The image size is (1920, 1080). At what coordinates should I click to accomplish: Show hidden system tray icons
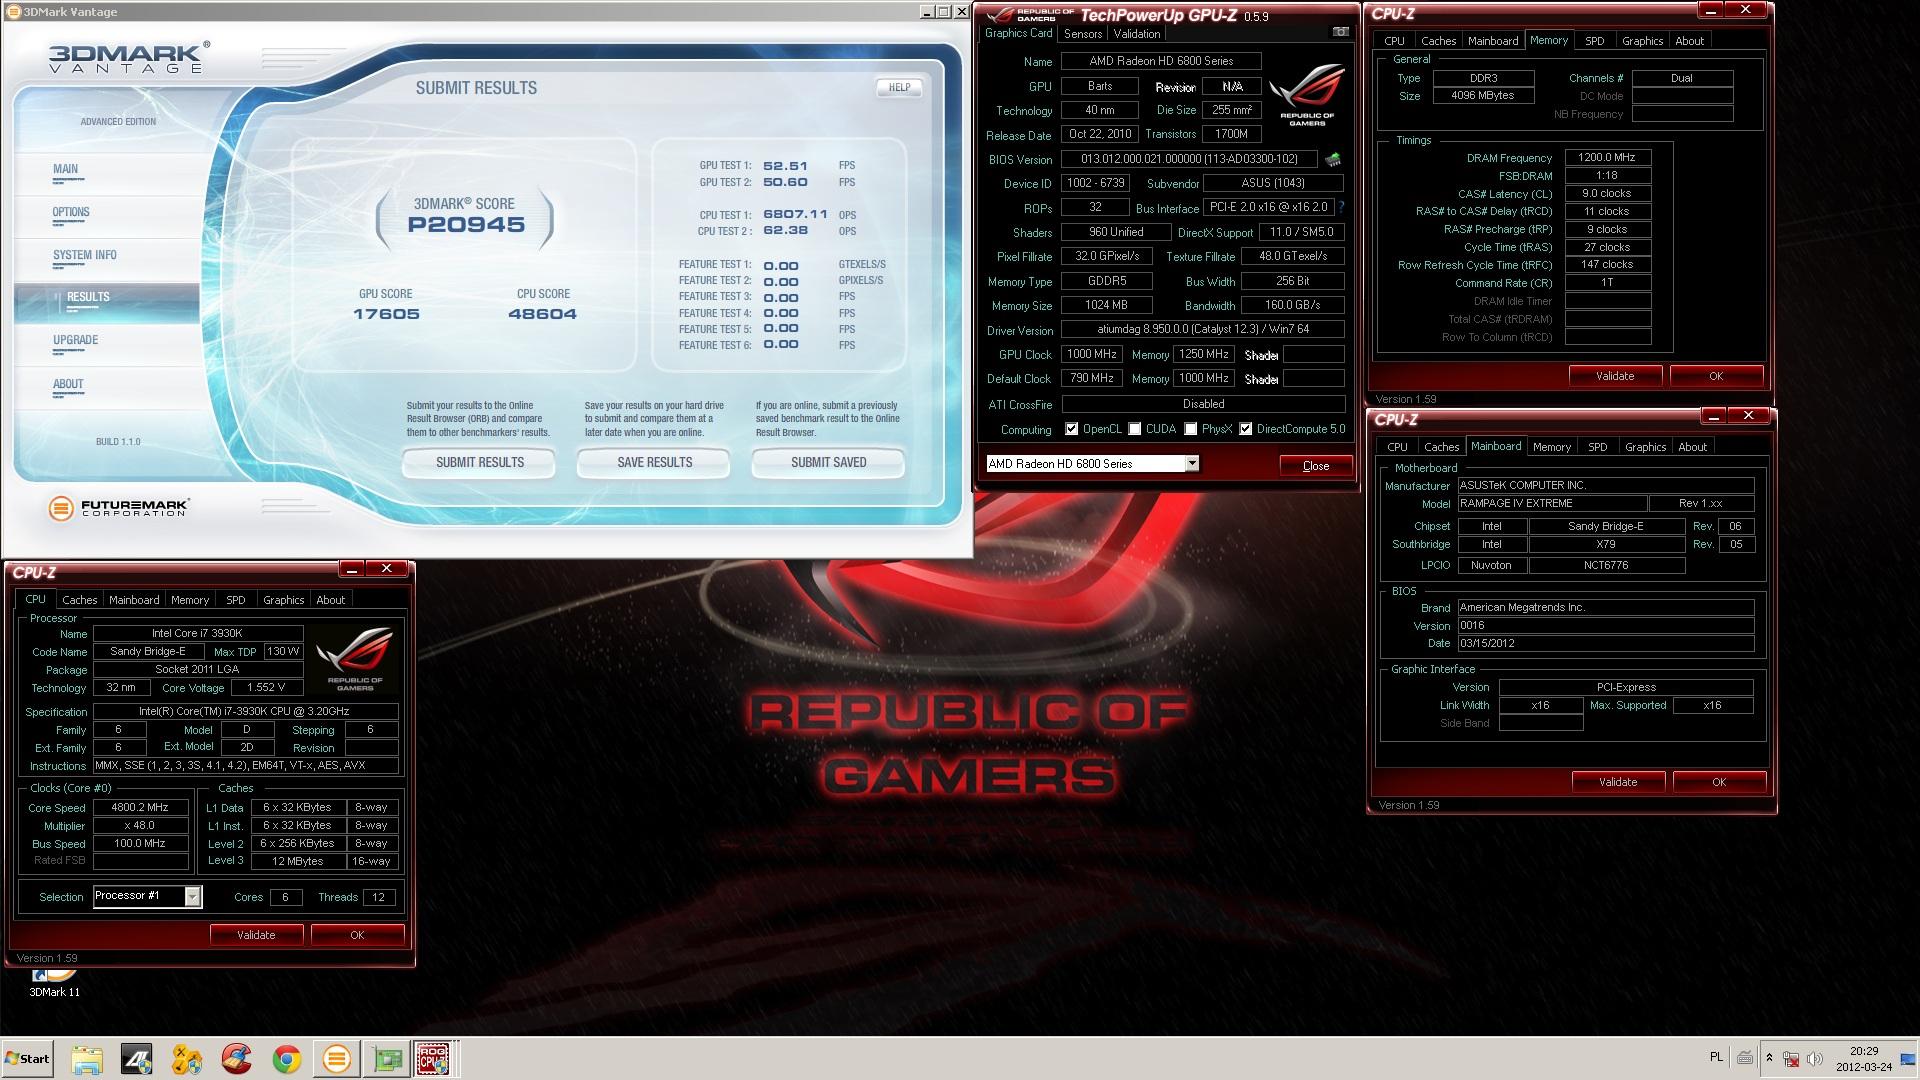coord(1769,1058)
